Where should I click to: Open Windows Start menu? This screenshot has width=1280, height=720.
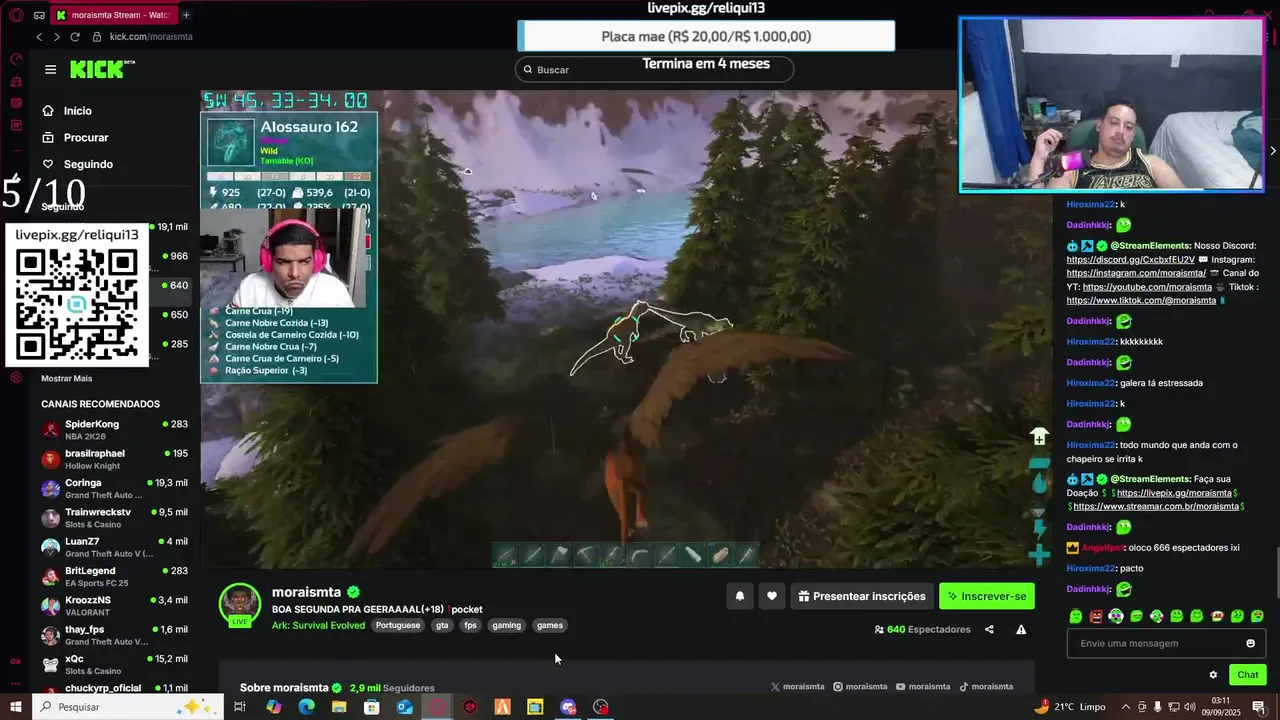pos(15,707)
